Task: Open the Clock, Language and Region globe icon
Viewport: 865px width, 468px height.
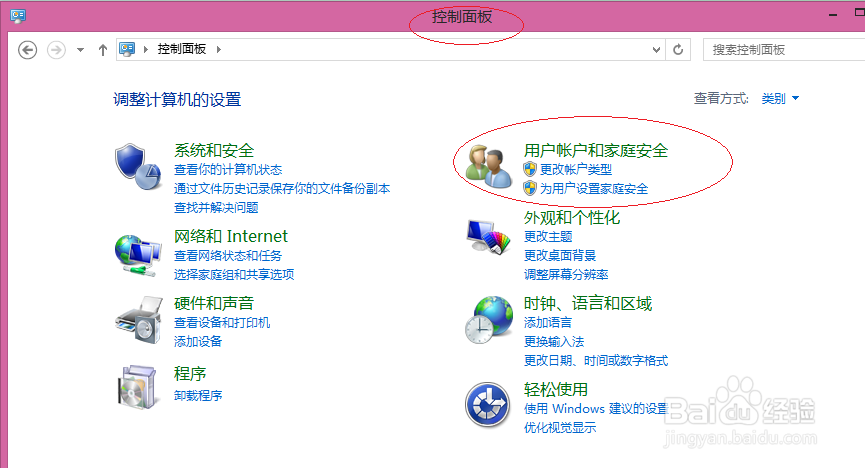Action: 489,320
